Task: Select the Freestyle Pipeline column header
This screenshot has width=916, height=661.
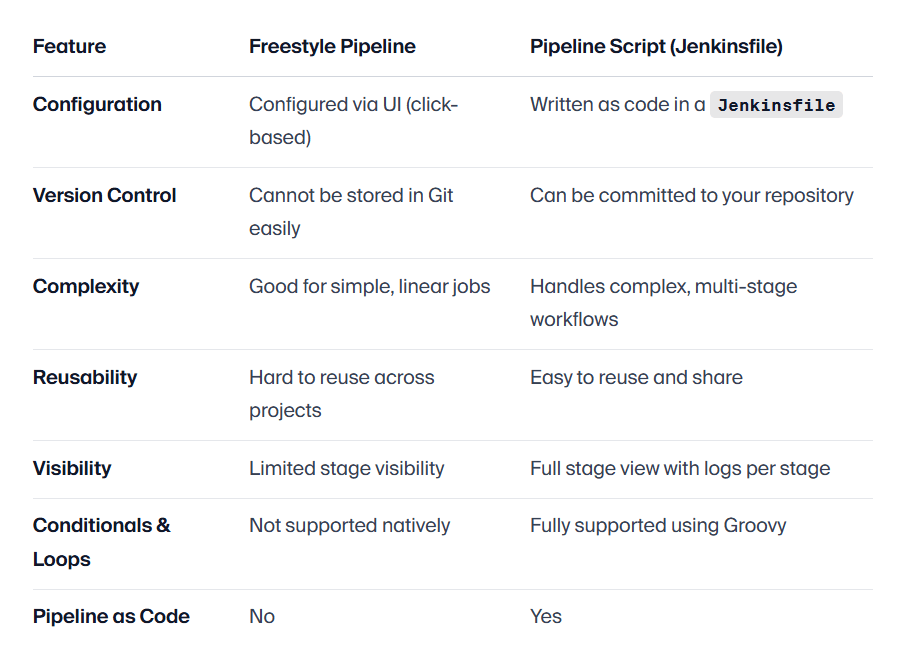Action: (x=332, y=46)
